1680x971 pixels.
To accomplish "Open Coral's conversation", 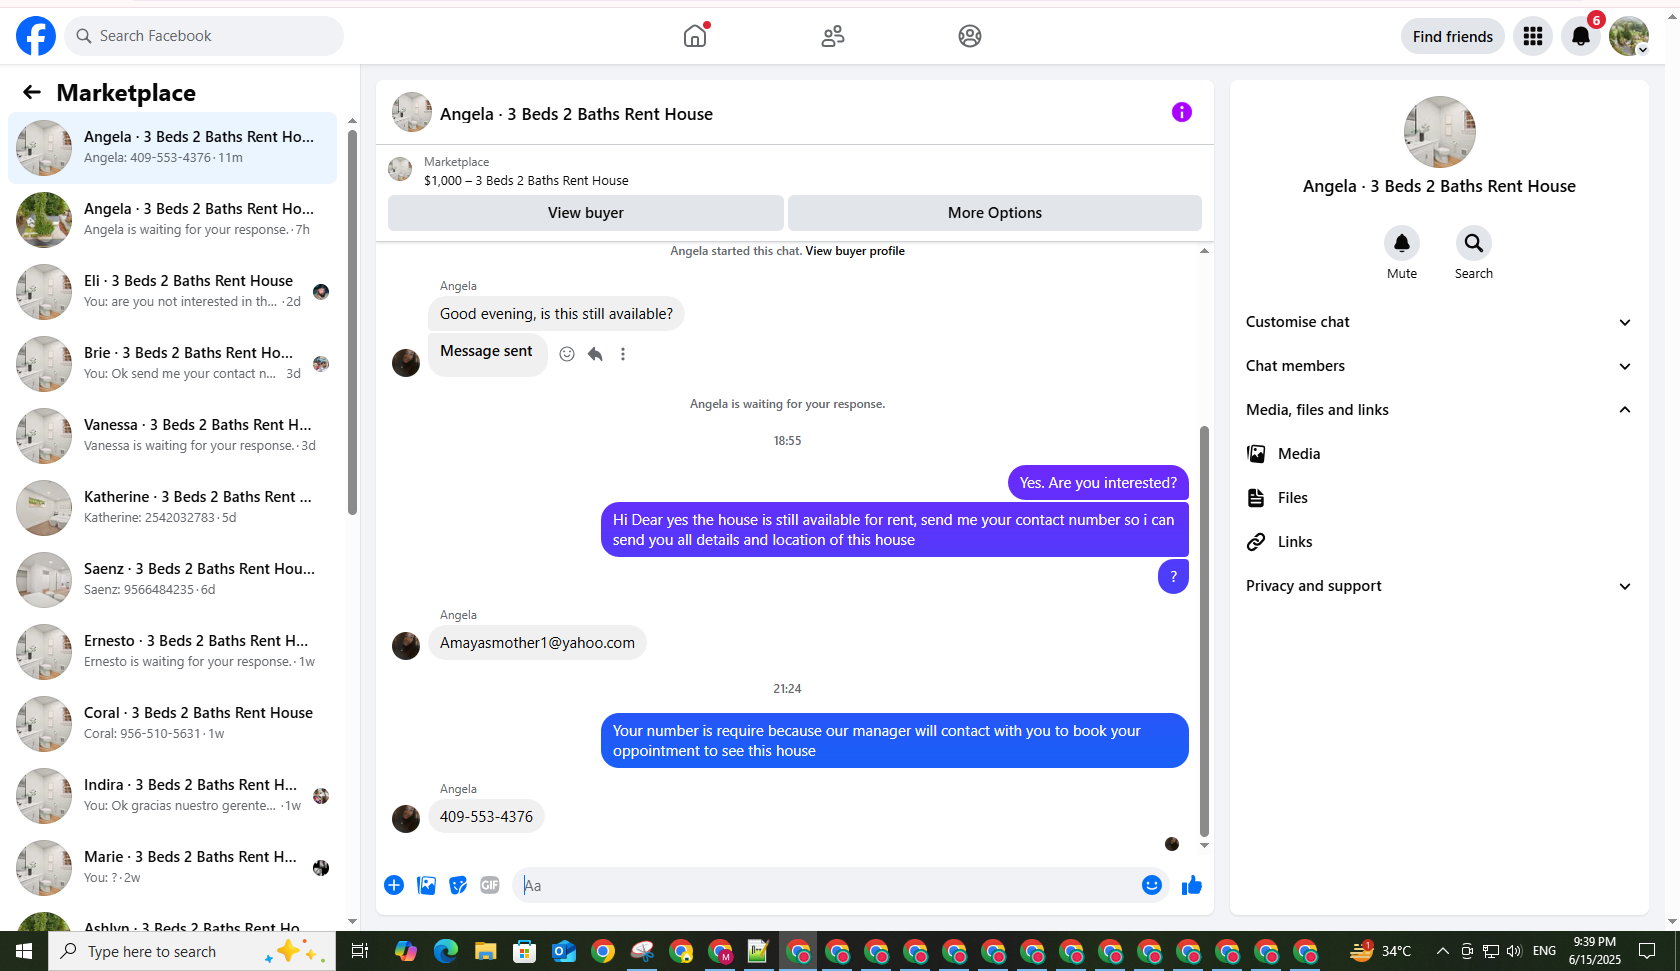I will (x=173, y=724).
